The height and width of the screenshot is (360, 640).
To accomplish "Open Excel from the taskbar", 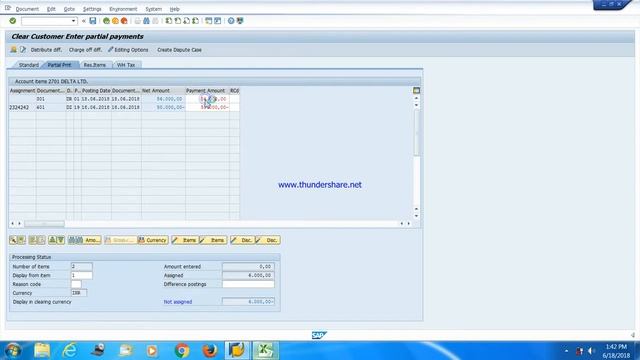I will pyautogui.click(x=266, y=350).
